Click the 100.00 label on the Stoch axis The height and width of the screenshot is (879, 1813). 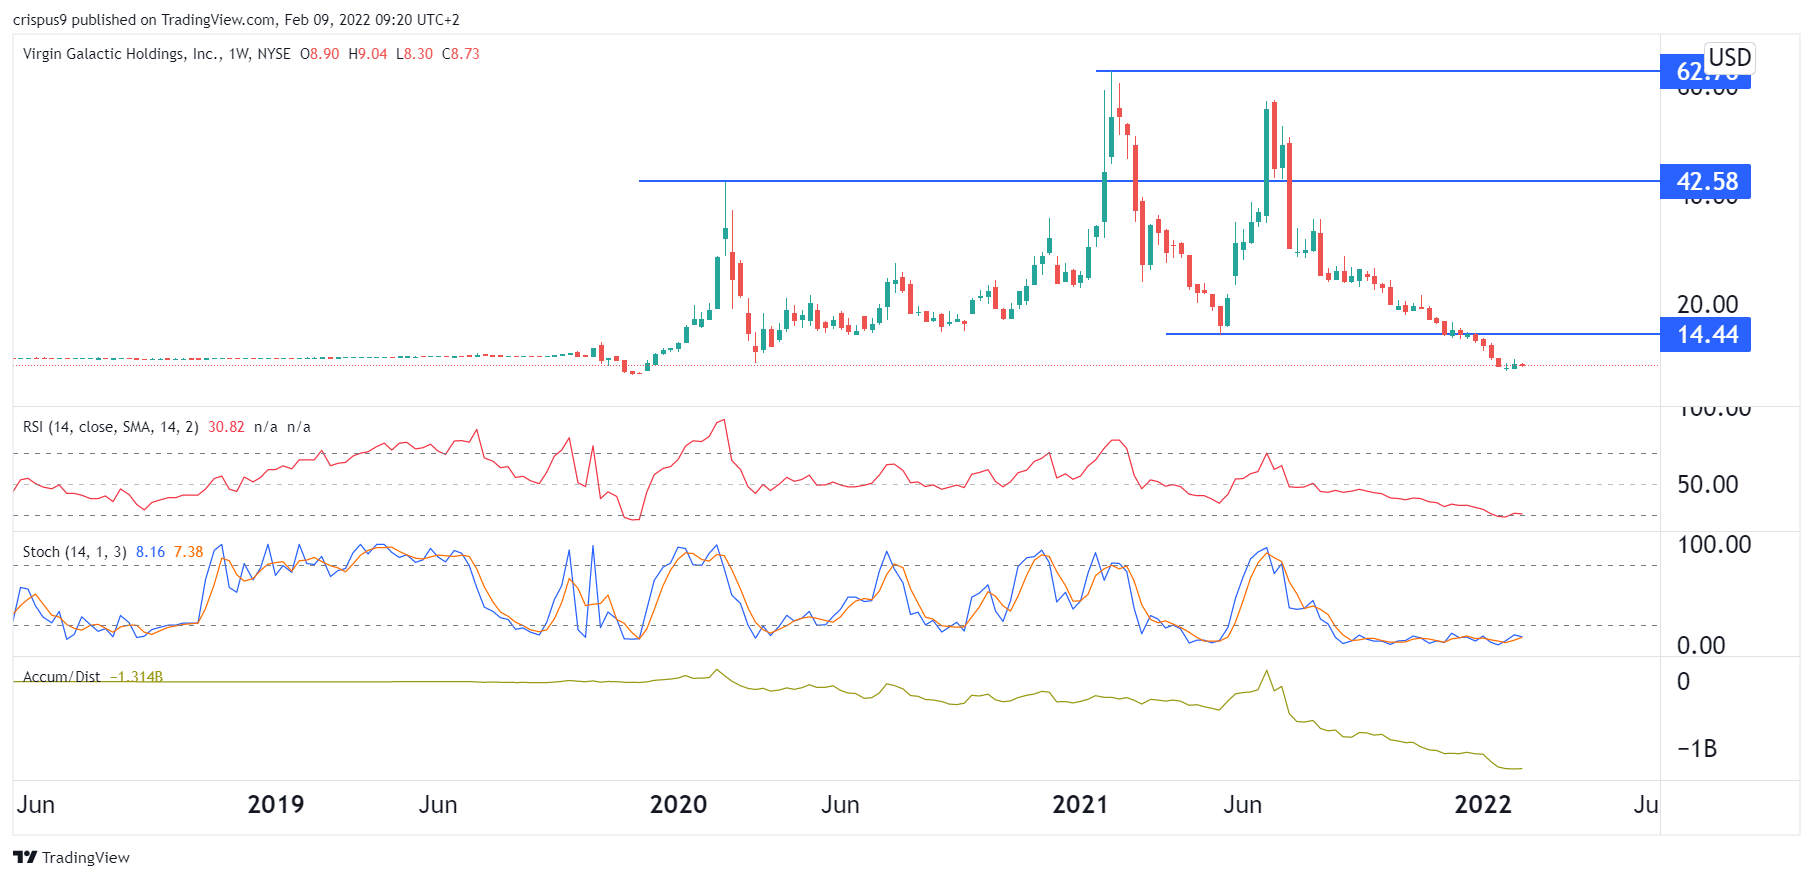tap(1714, 545)
